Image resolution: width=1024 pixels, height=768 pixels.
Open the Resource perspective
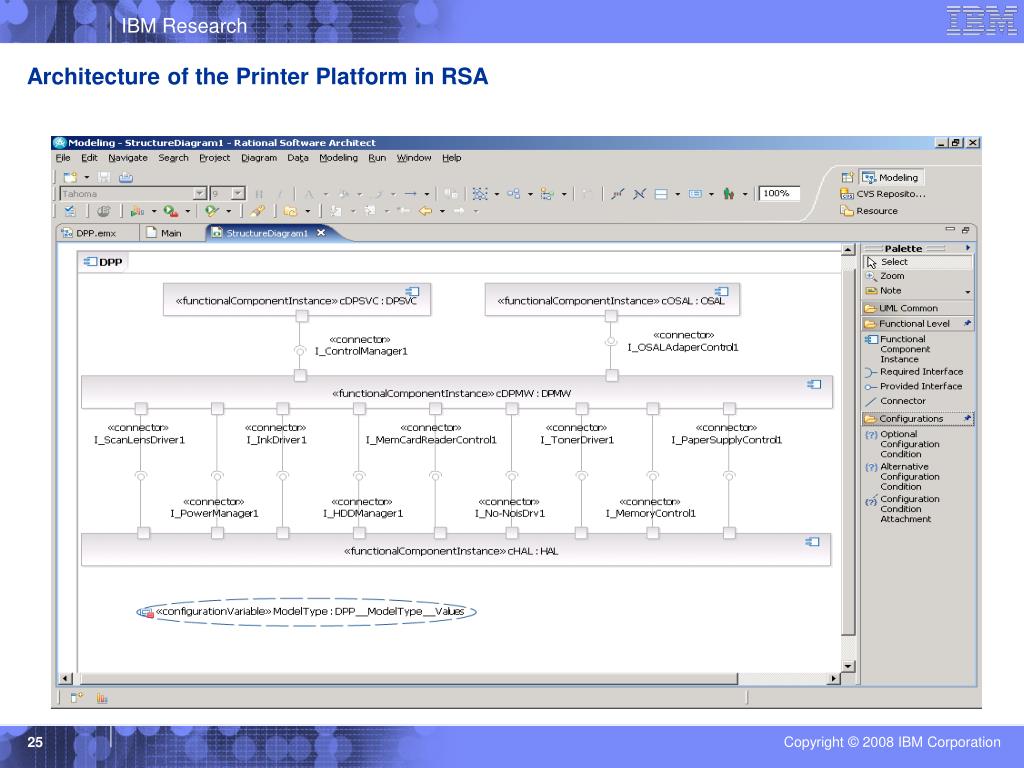click(x=869, y=211)
